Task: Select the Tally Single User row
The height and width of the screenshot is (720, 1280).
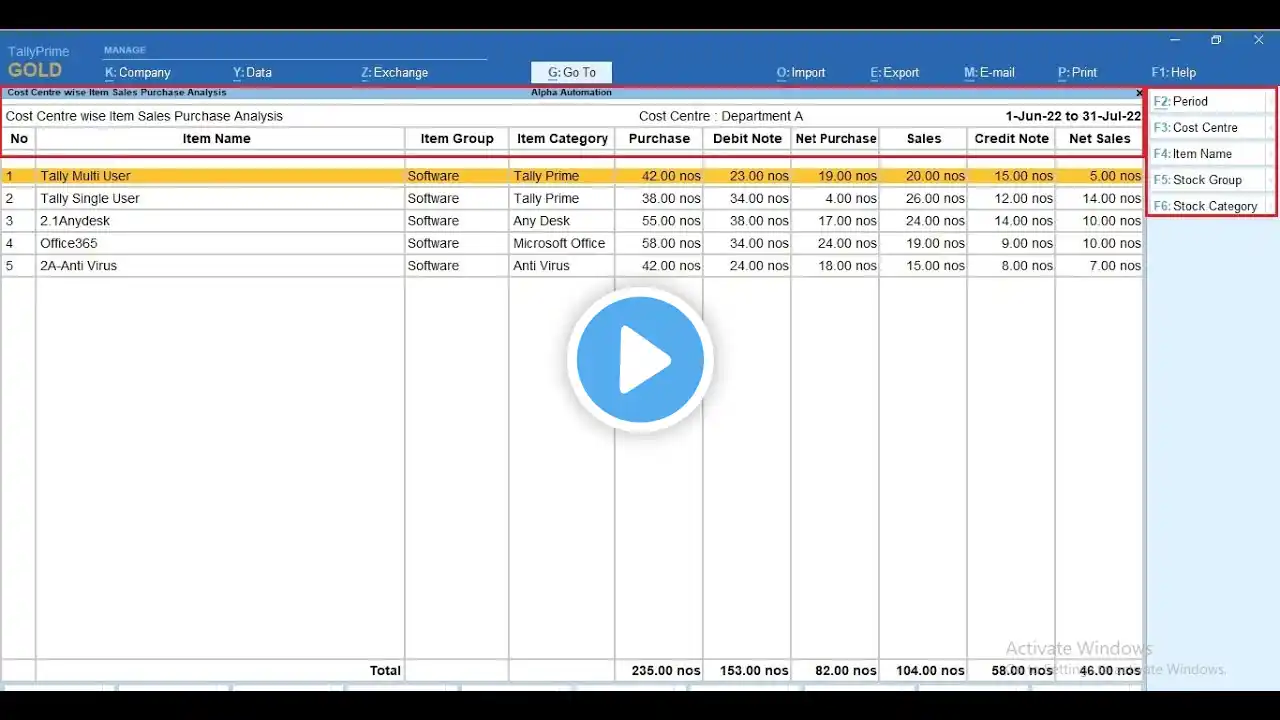Action: 572,198
